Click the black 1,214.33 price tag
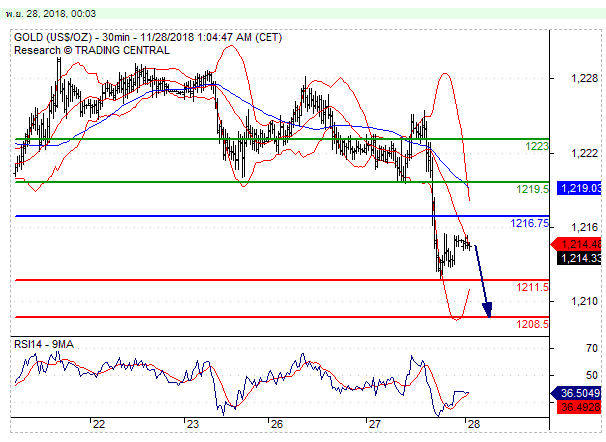This screenshot has width=606, height=442. click(x=579, y=258)
